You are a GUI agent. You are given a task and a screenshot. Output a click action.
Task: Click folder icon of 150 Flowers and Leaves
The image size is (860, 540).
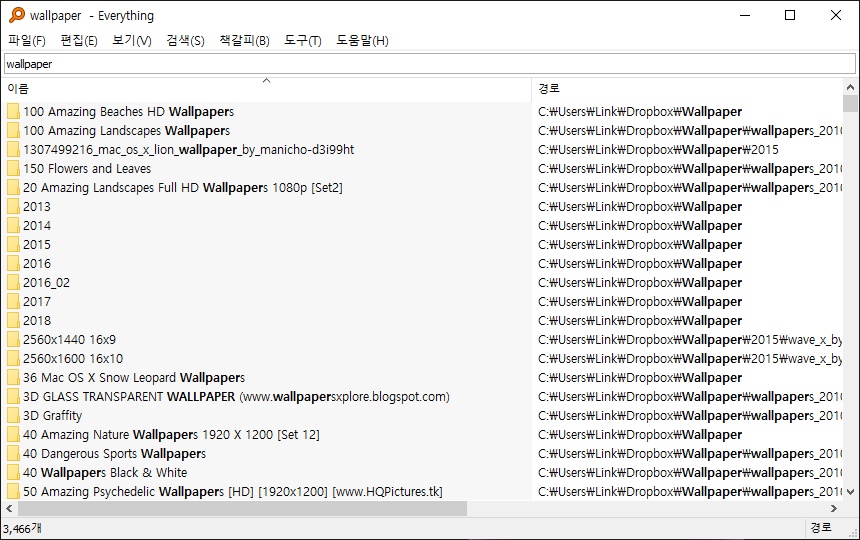pyautogui.click(x=13, y=169)
